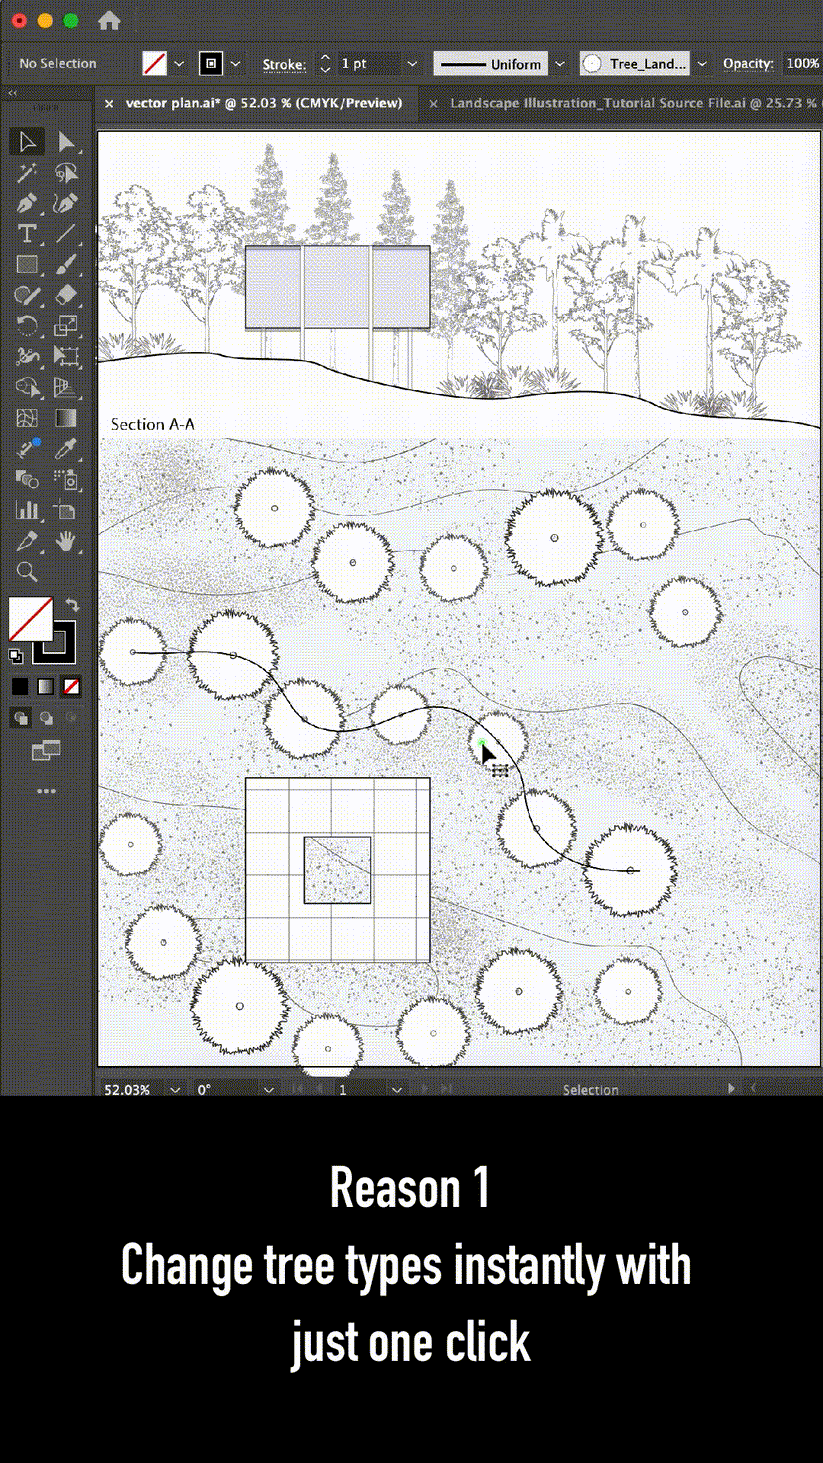Swap fill and stroke colors arrow
Screen dimensions: 823x1463
coord(72,605)
